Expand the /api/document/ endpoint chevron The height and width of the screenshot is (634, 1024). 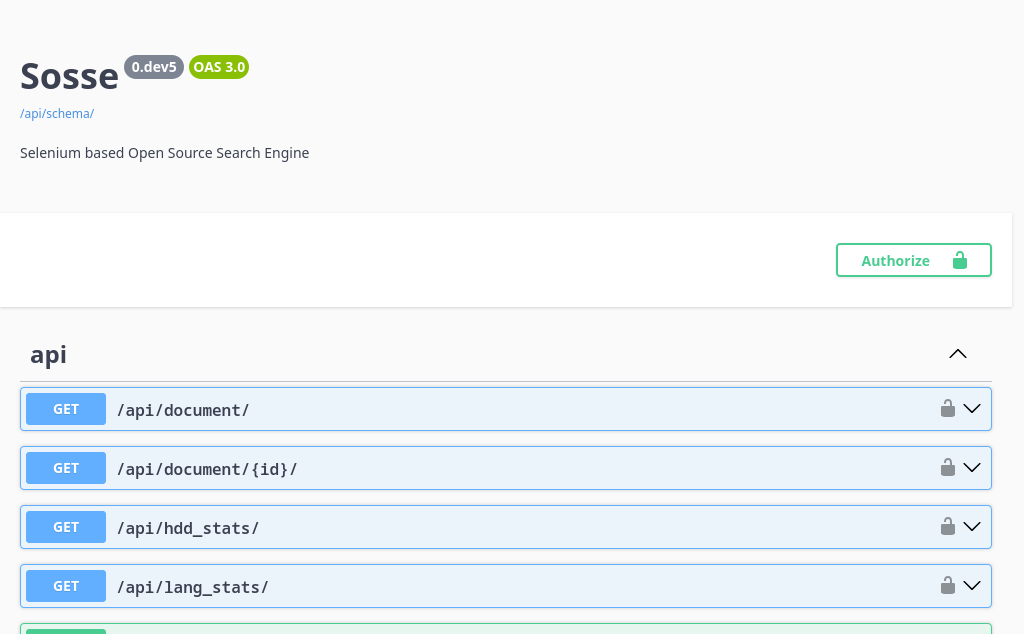(x=972, y=409)
